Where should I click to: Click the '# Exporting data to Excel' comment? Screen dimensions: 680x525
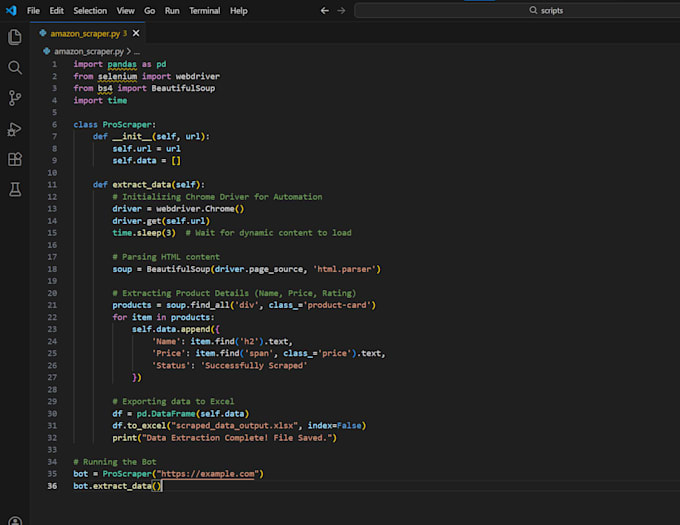point(173,401)
